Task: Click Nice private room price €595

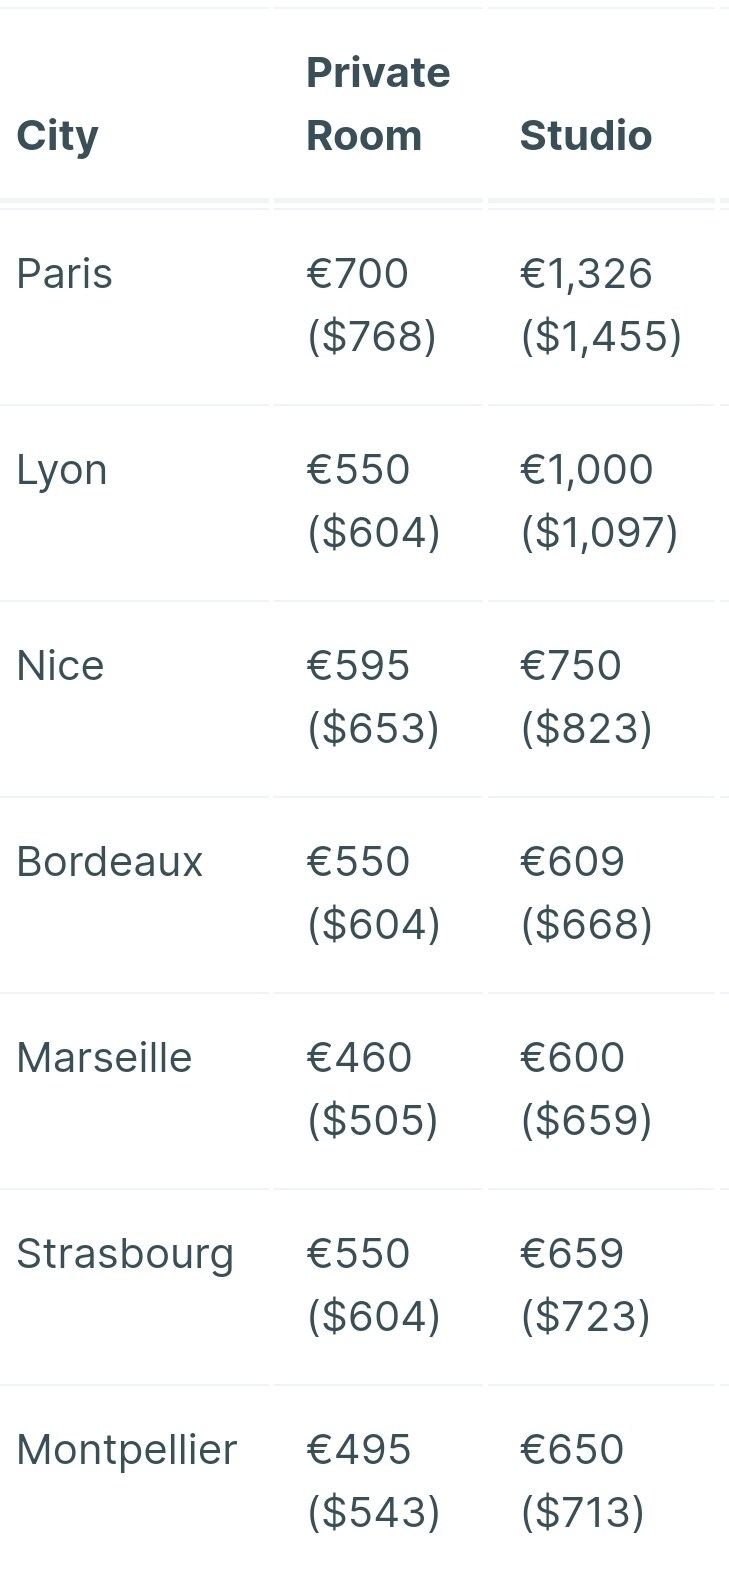Action: tap(358, 666)
